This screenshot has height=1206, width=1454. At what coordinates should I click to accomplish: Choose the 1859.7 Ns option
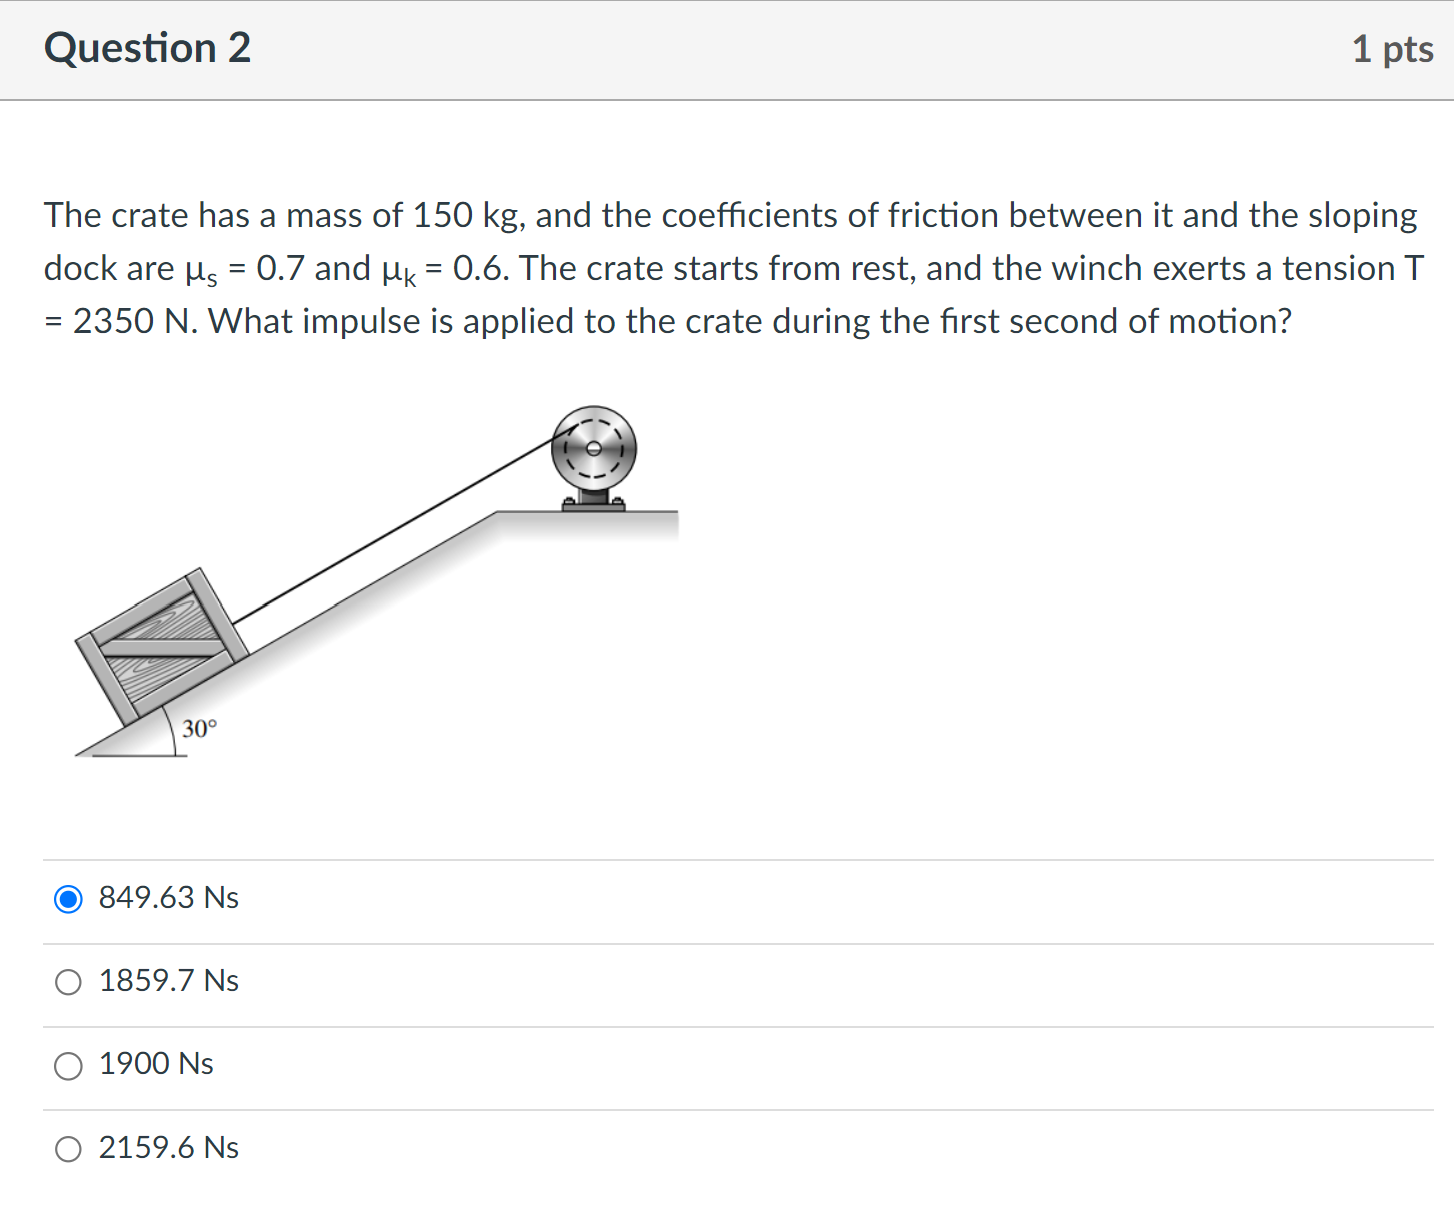pos(67,982)
